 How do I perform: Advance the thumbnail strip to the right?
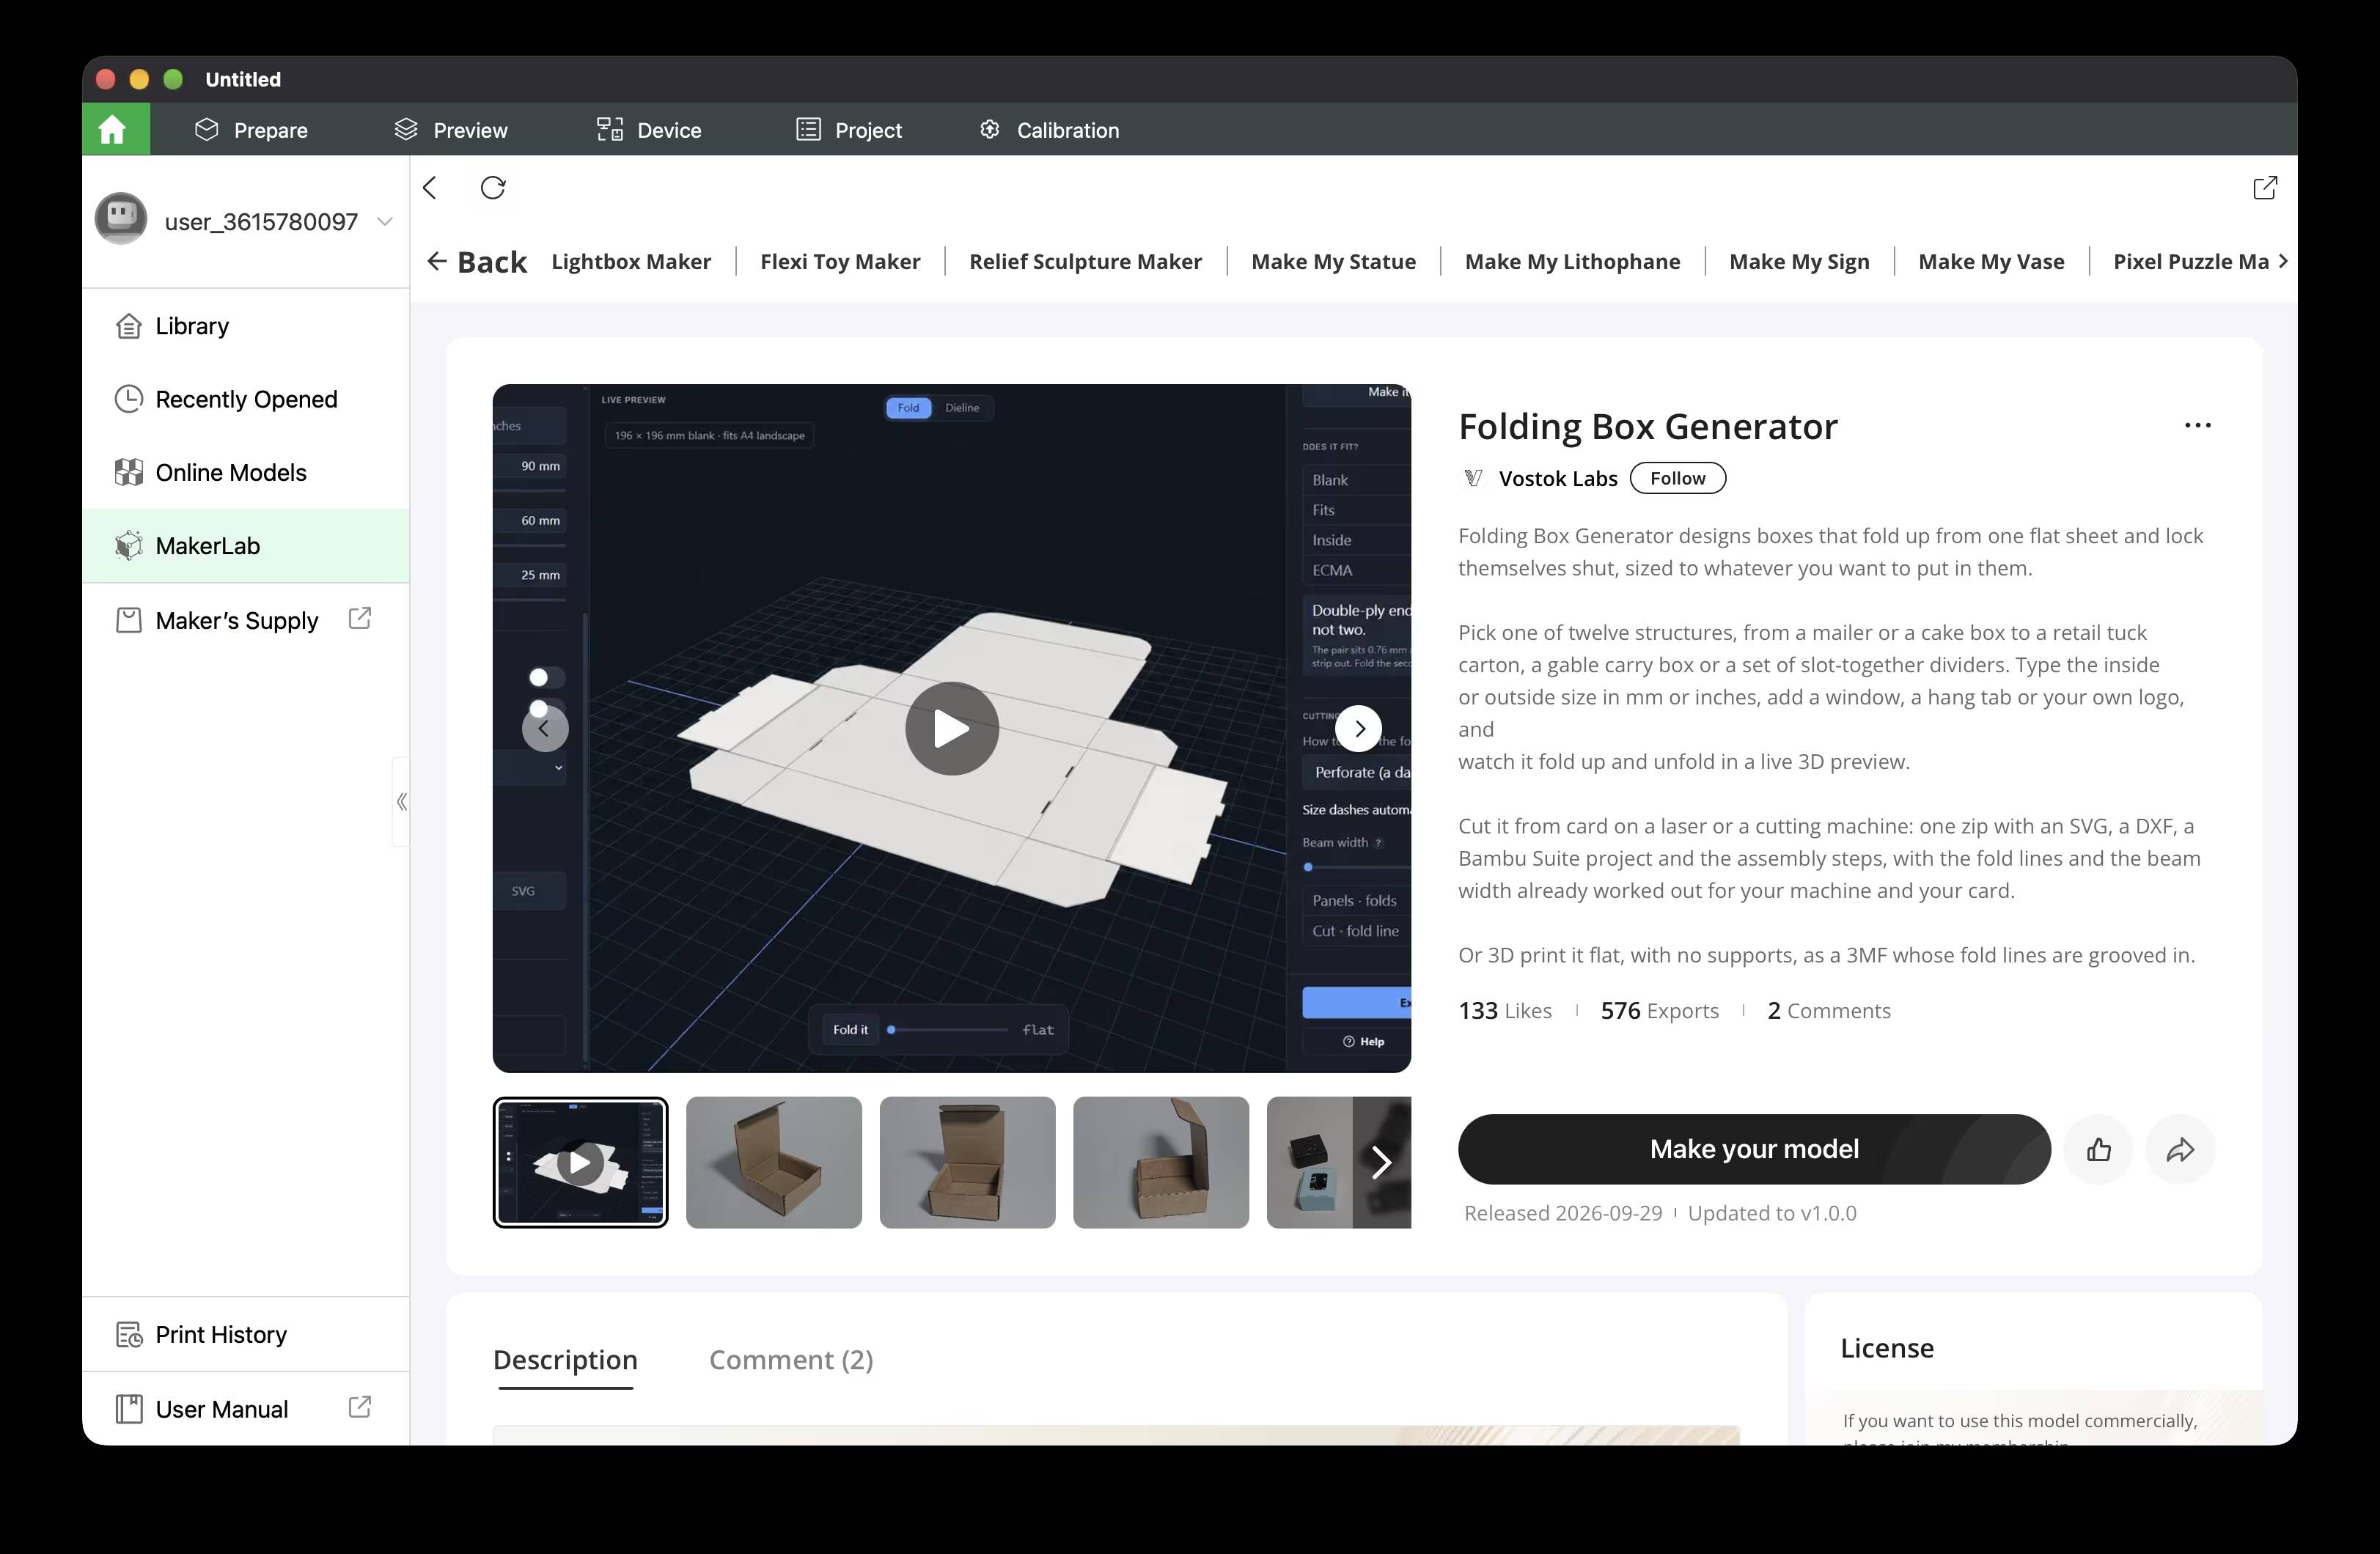(x=1382, y=1162)
